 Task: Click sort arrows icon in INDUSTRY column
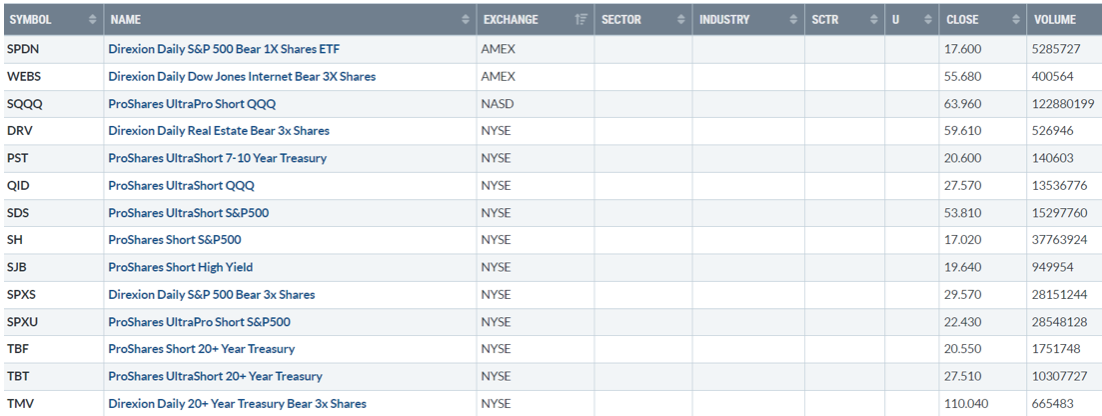click(793, 20)
